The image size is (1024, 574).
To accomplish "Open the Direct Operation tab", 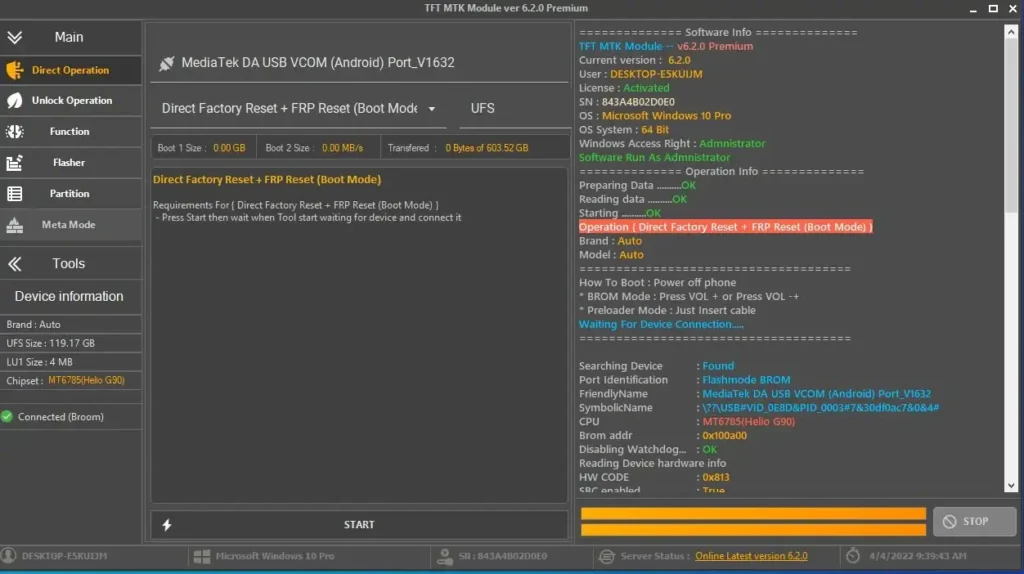I will 71,70.
